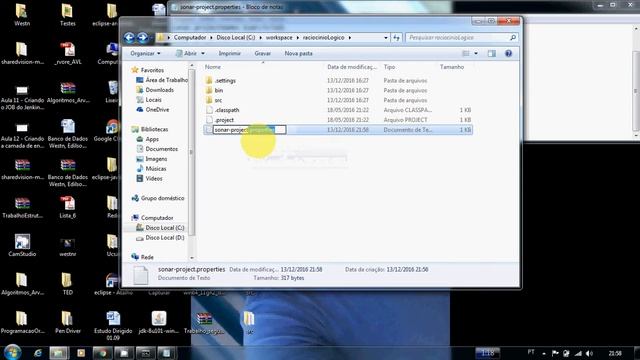Open Documentos library in the navigation pane

point(162,149)
